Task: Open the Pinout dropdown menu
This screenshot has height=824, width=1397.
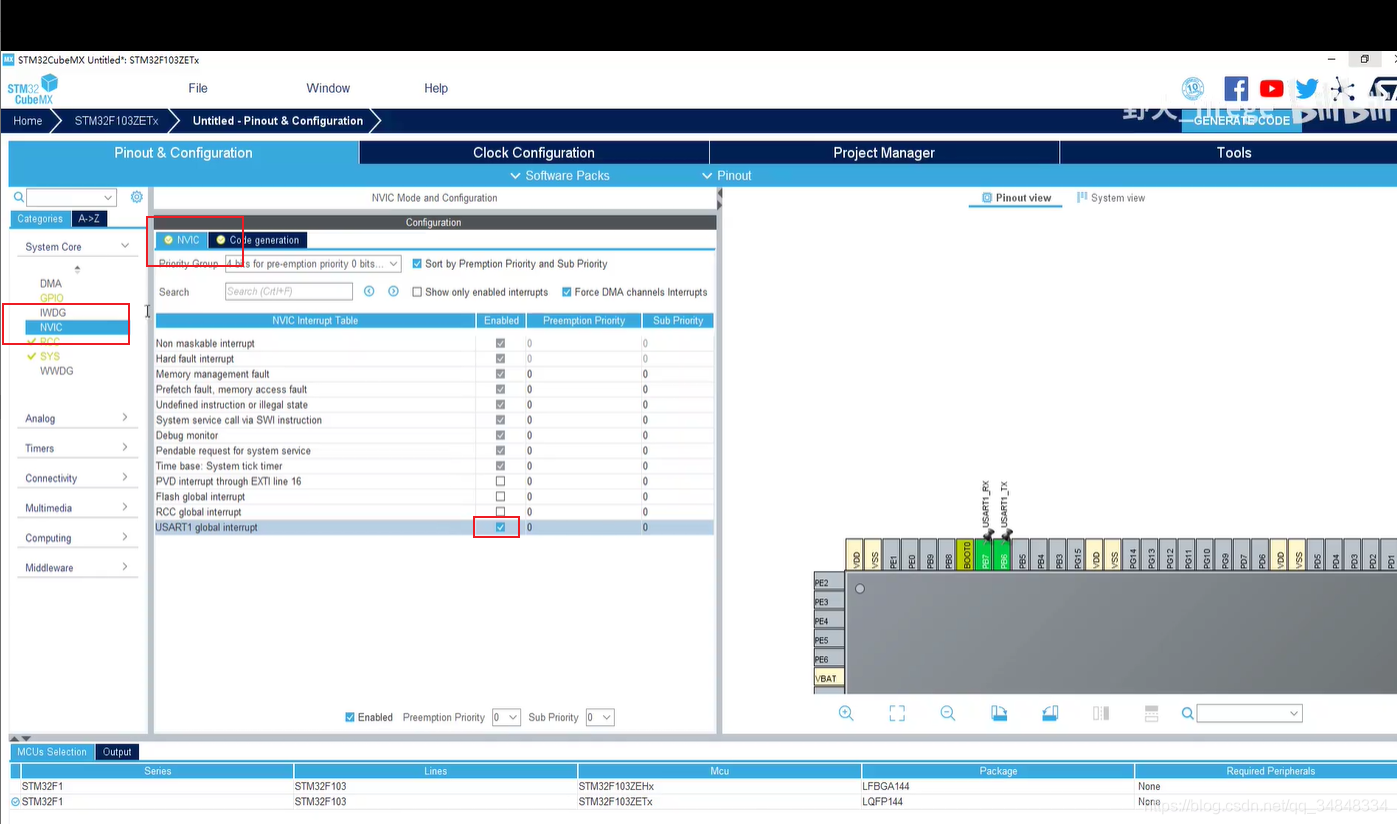Action: (727, 175)
